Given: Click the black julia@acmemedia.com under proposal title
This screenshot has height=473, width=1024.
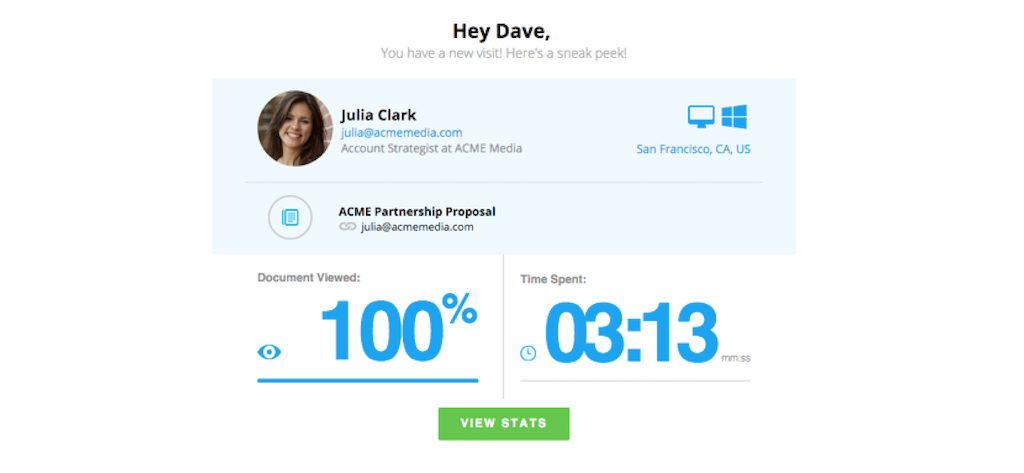Looking at the screenshot, I should click(x=417, y=227).
